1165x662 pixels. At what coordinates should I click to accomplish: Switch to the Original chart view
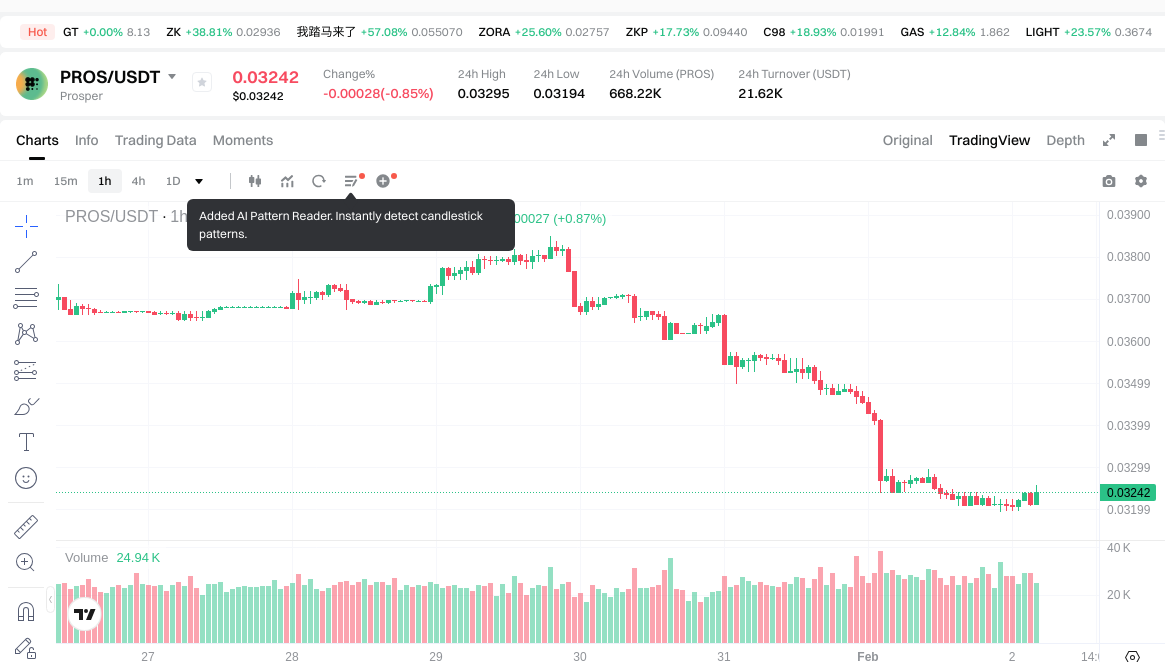907,140
